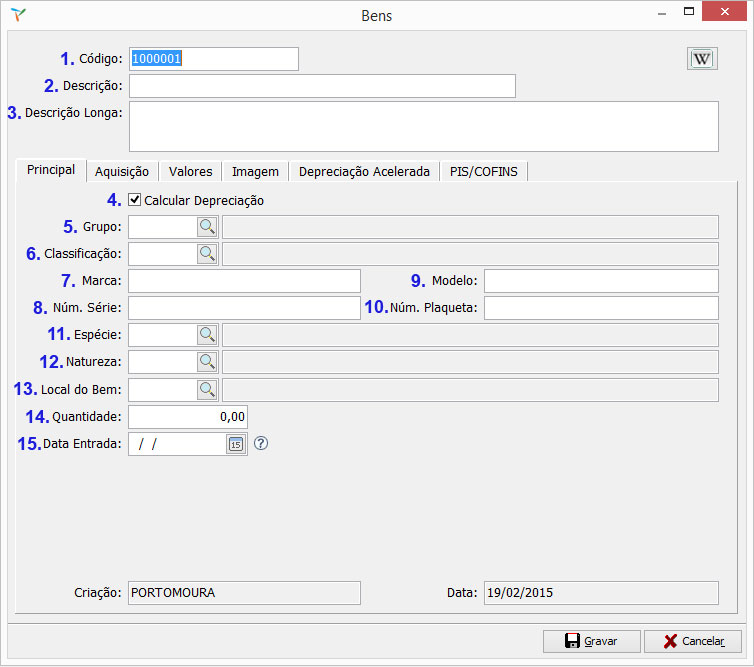Open Espécie lookup magnifier
Image resolution: width=754 pixels, height=667 pixels.
point(207,335)
